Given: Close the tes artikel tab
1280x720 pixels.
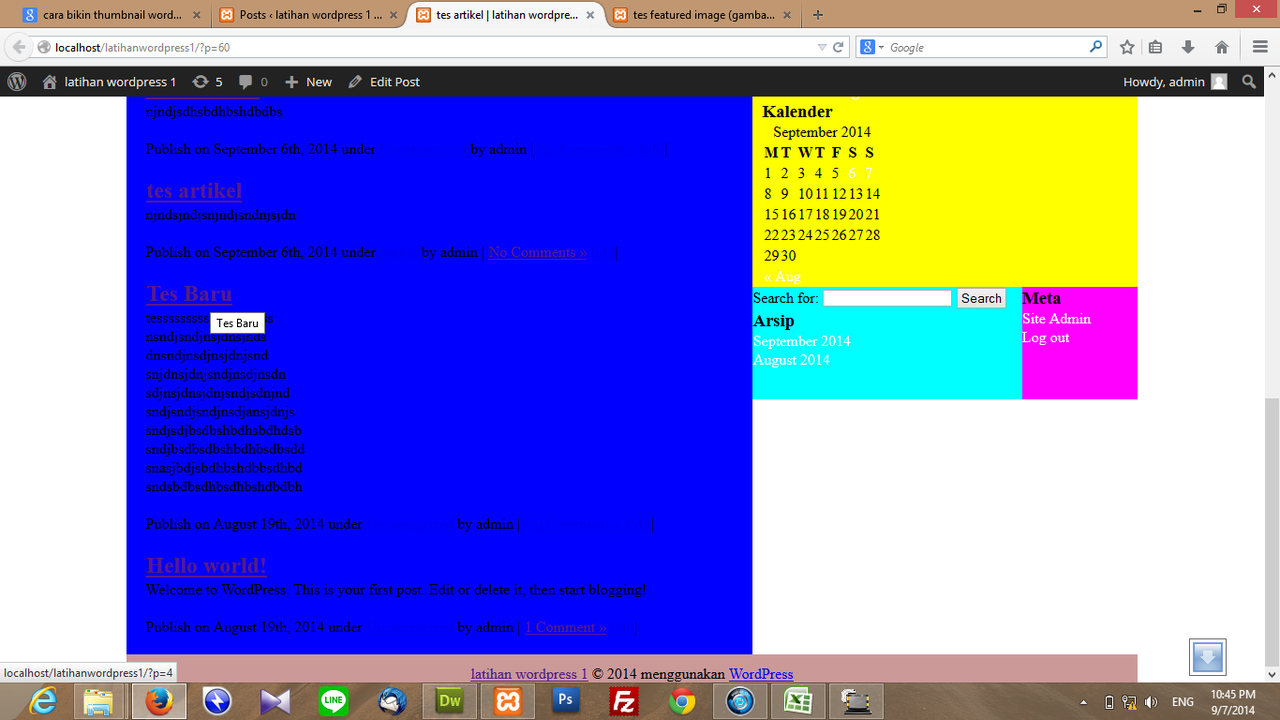Looking at the screenshot, I should (590, 15).
